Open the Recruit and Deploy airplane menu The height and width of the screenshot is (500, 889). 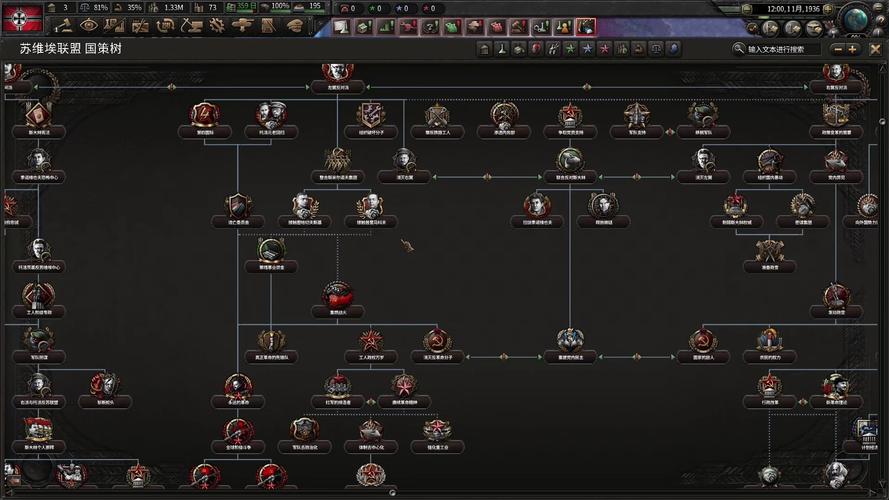pos(242,26)
